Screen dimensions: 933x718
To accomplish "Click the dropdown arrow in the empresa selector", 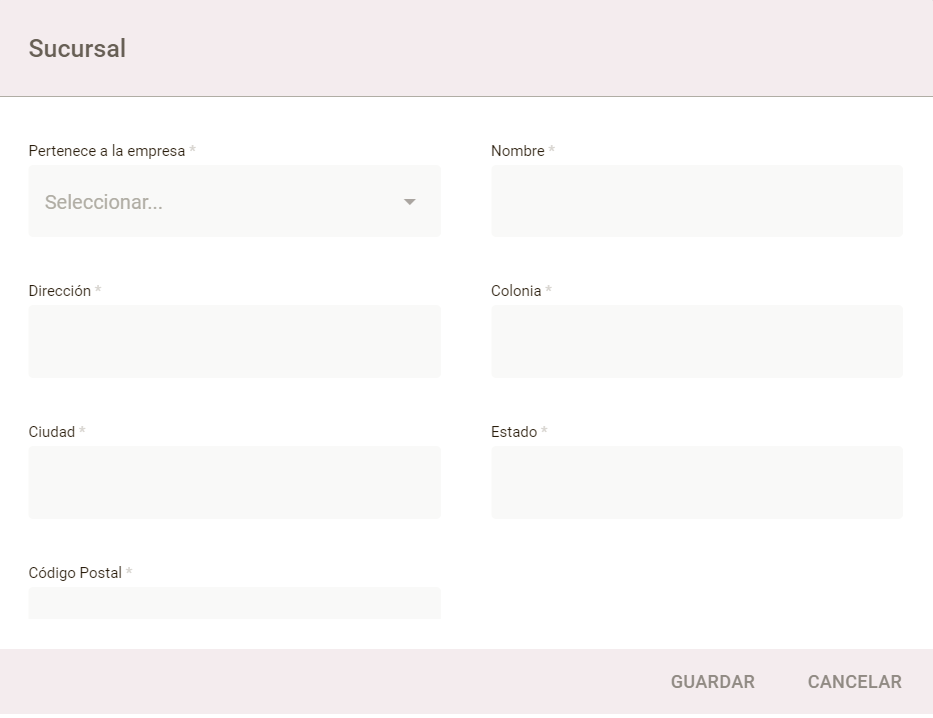I will (409, 202).
